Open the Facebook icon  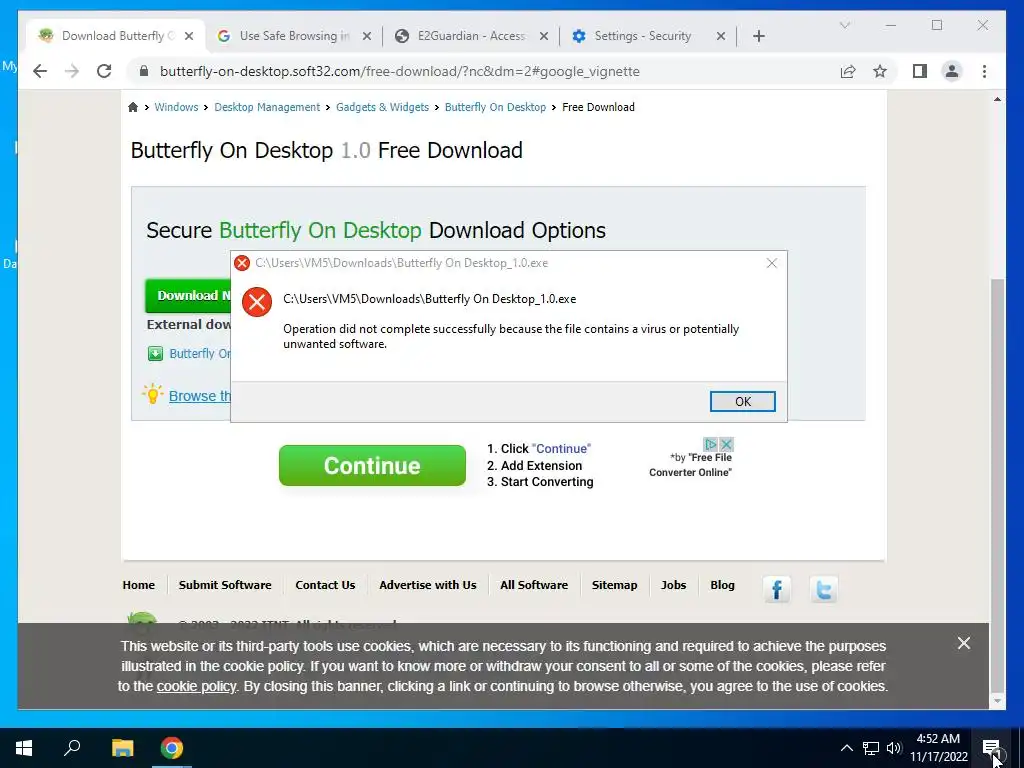click(776, 590)
